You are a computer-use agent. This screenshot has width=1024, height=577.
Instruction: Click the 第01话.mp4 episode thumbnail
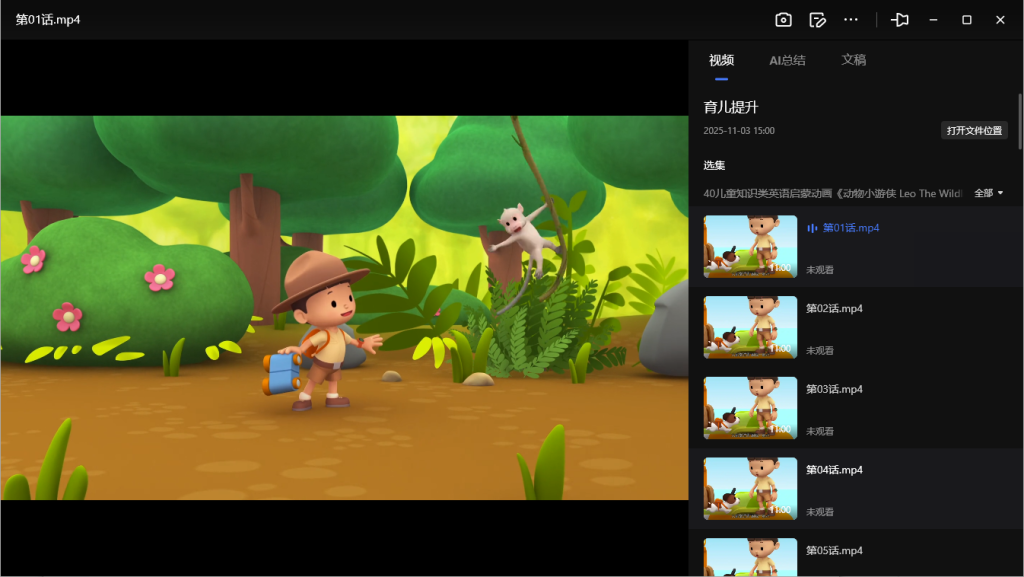750,246
